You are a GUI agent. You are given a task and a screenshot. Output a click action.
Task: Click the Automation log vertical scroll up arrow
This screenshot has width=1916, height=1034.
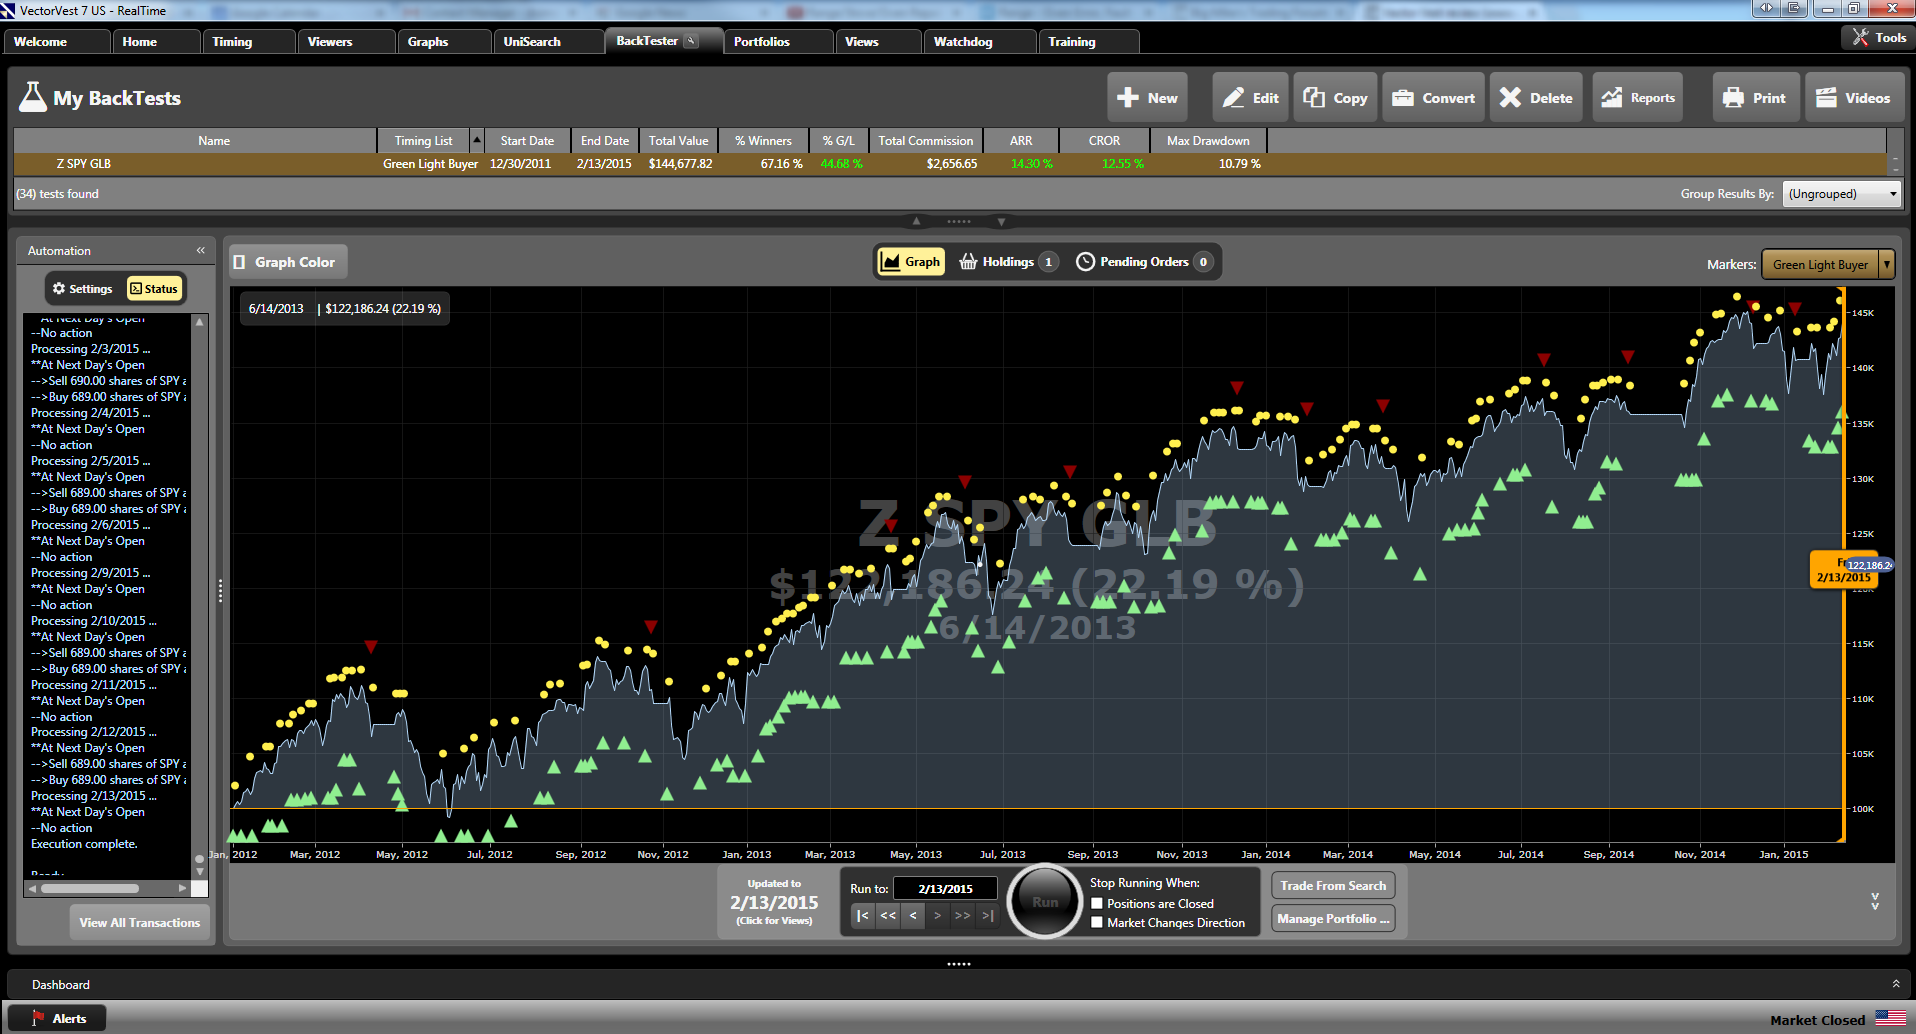click(x=200, y=322)
